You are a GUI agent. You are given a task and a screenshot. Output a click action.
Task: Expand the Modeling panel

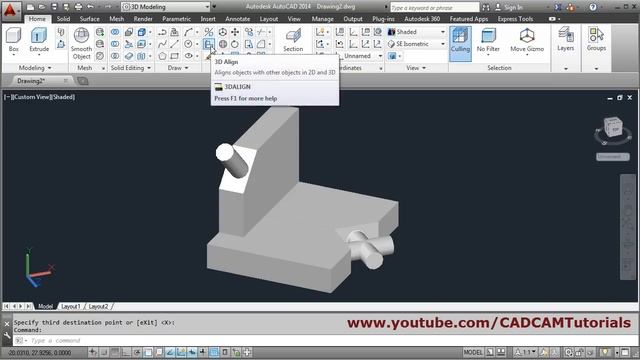point(35,68)
